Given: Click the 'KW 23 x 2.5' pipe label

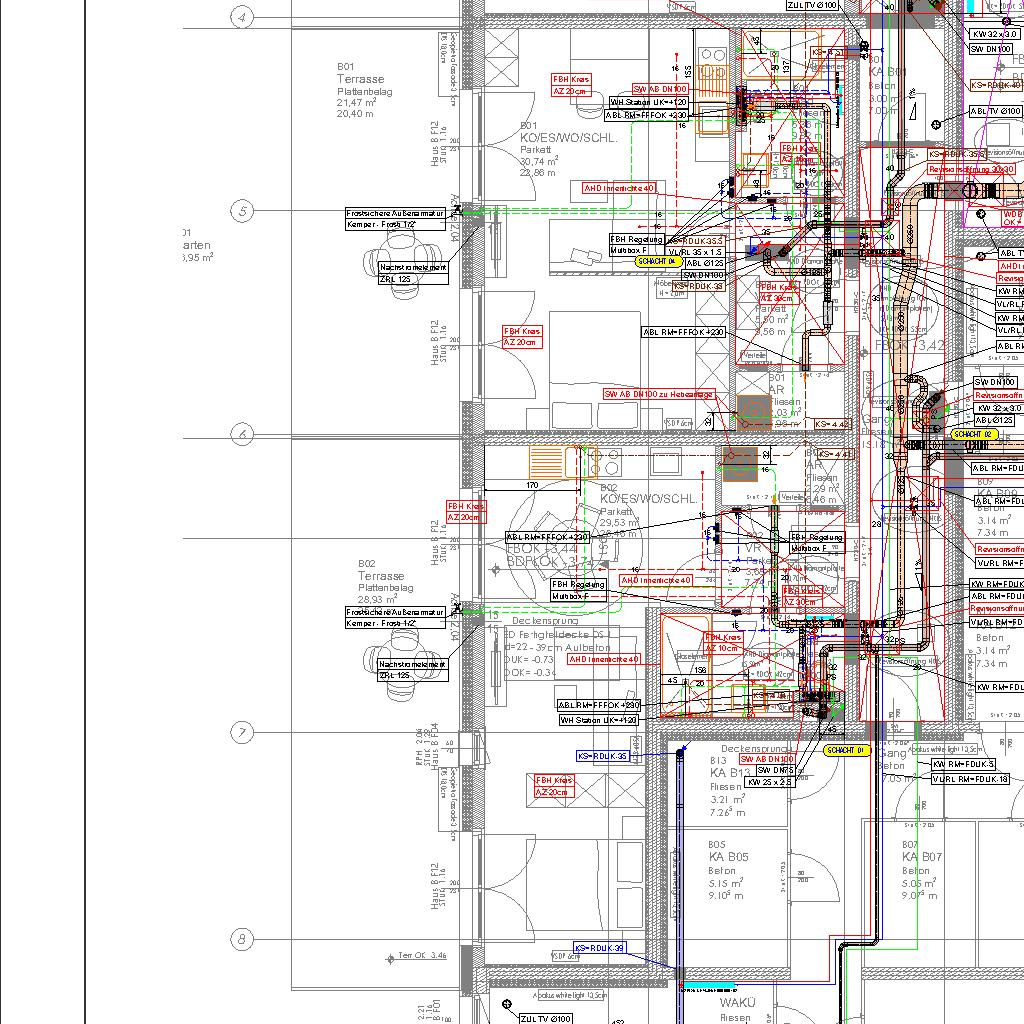Looking at the screenshot, I should click(770, 782).
